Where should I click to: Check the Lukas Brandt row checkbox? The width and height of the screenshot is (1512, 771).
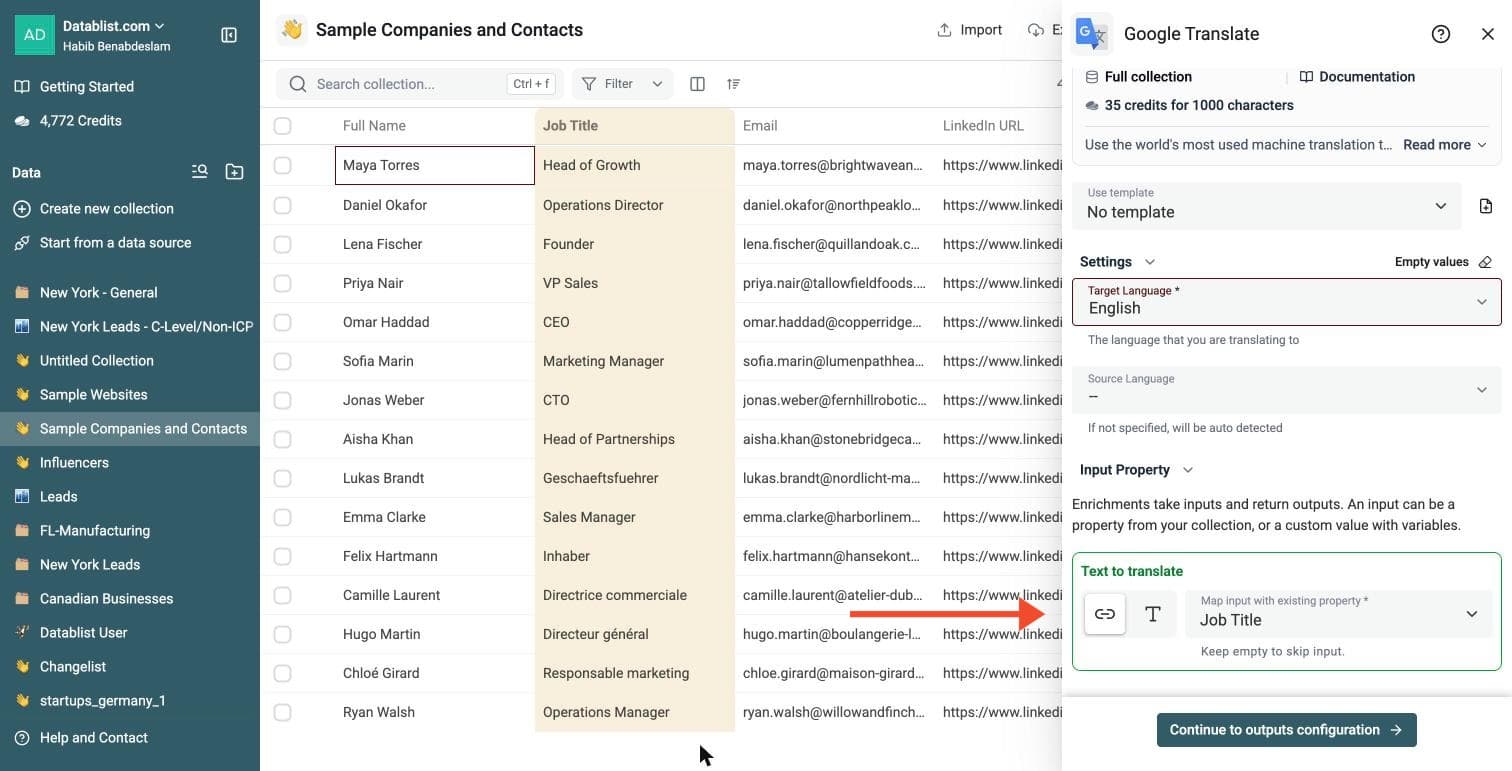point(283,478)
